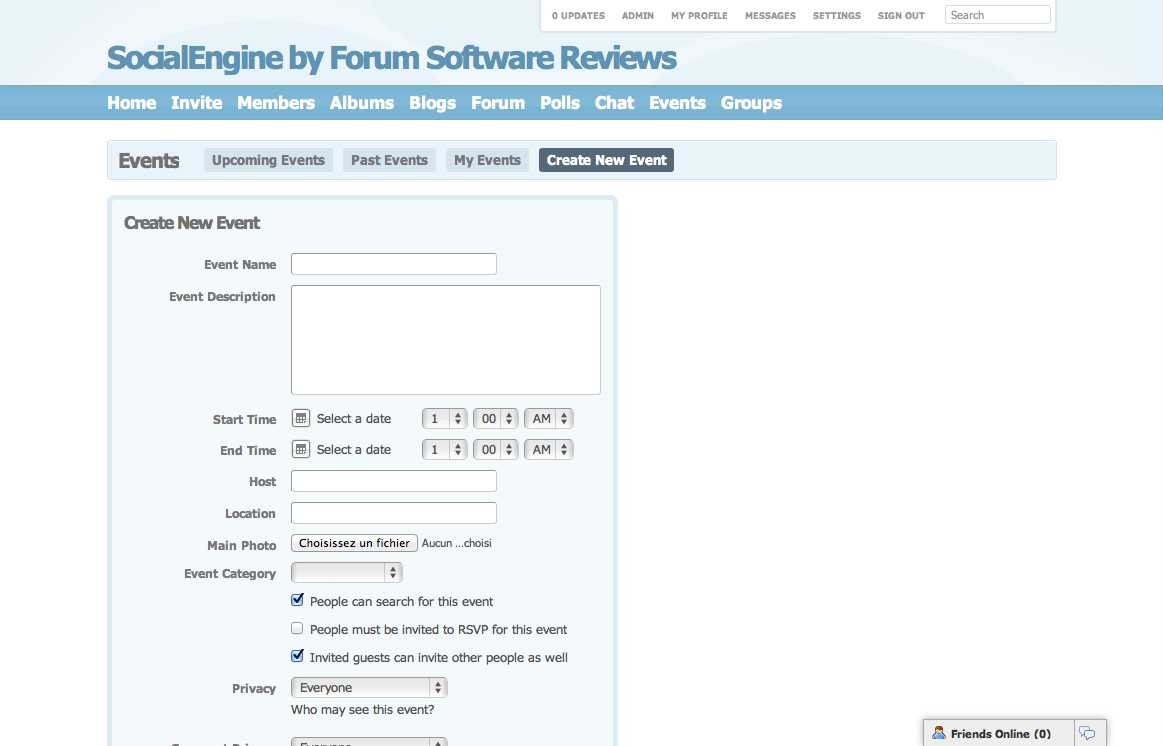Open the Start Time hour dropdown

(444, 419)
